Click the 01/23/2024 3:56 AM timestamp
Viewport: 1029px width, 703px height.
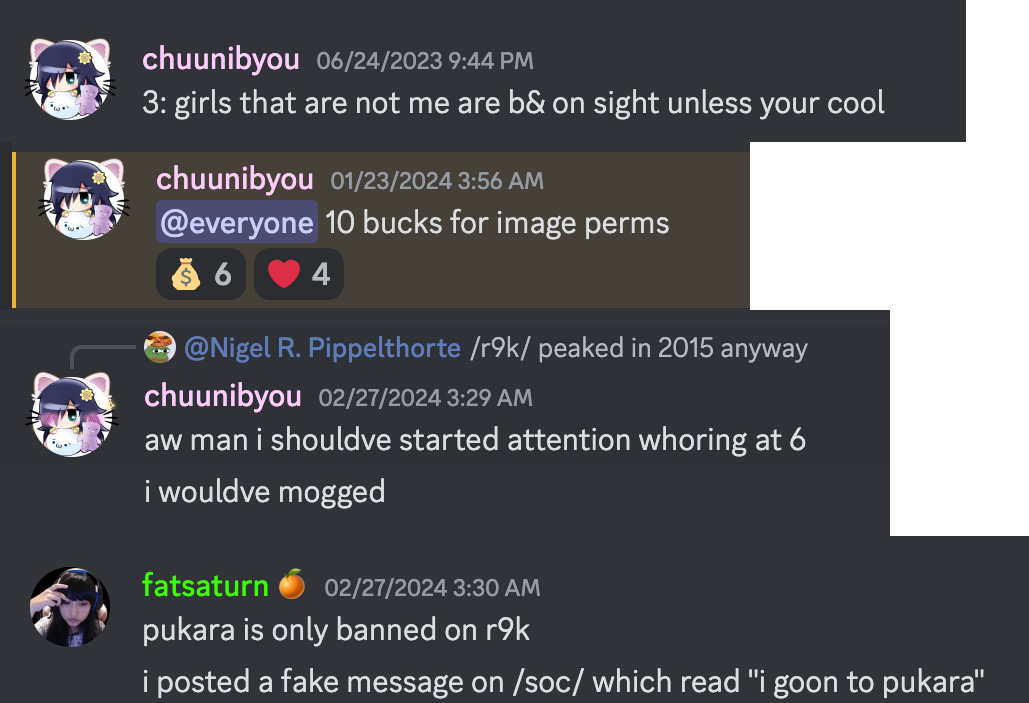[x=437, y=181]
